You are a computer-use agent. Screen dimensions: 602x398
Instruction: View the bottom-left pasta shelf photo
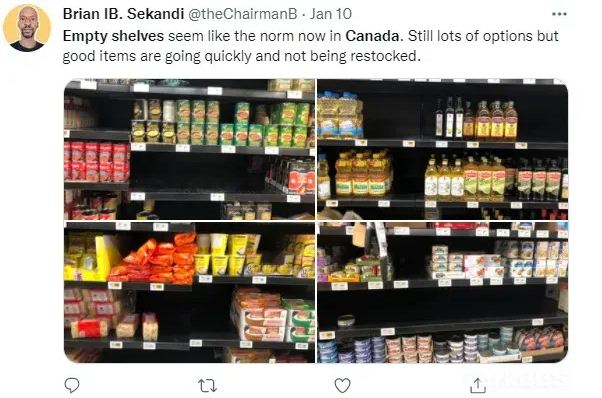[x=189, y=292]
